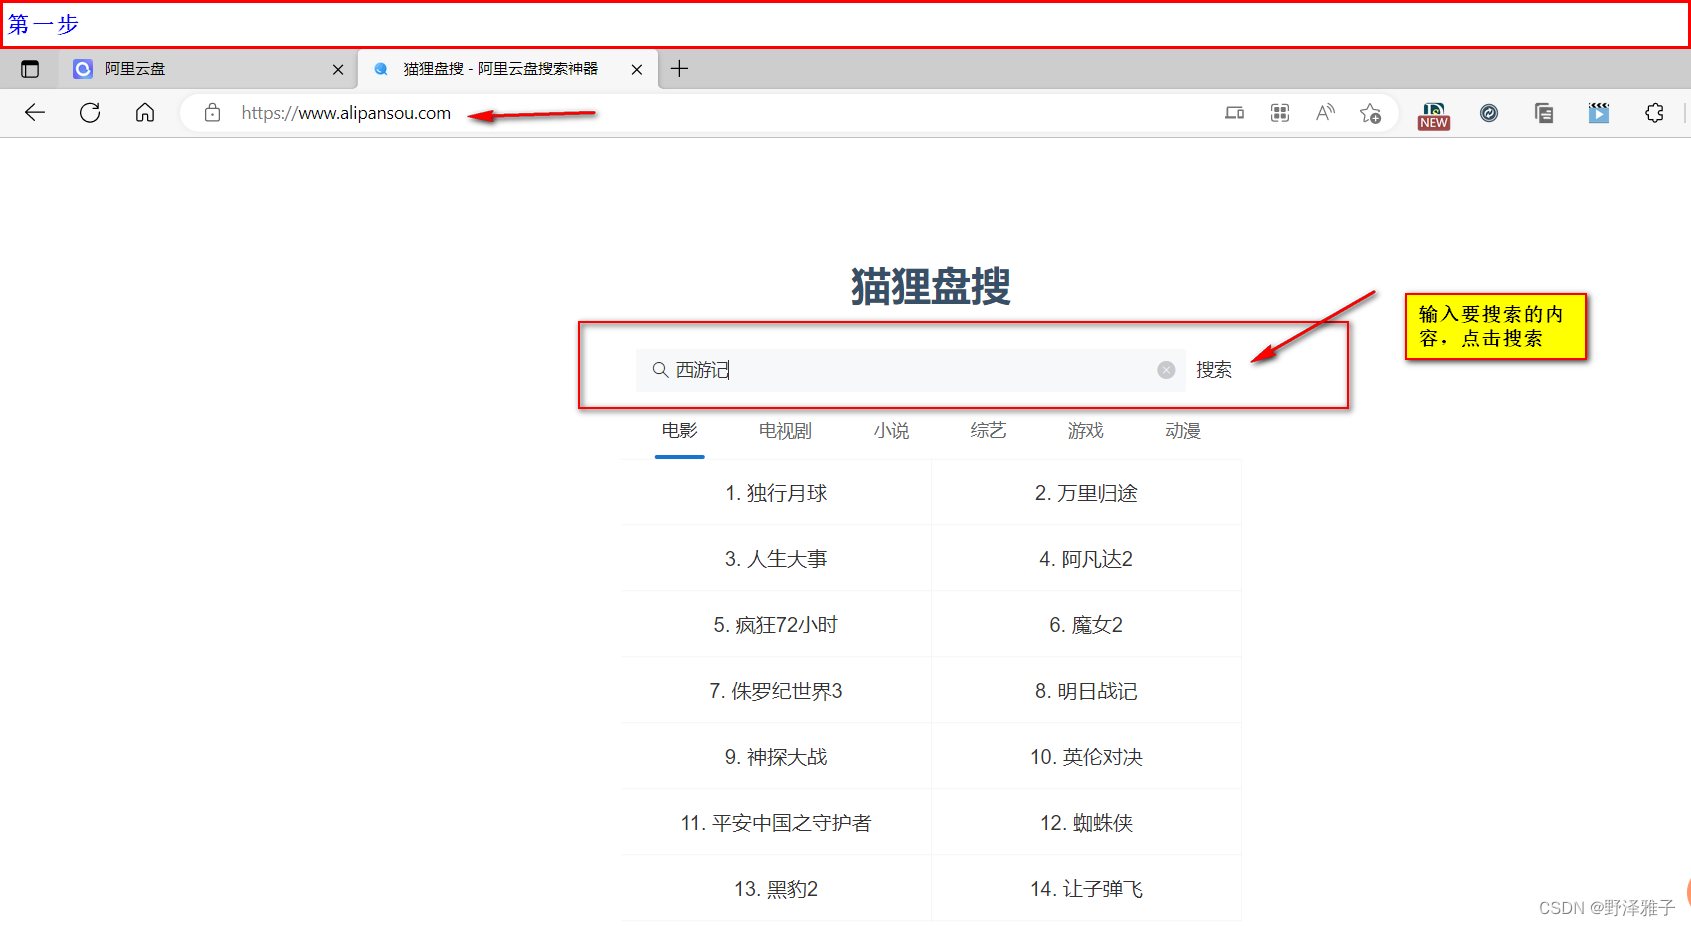Open ranking item 神探大战

(x=776, y=757)
